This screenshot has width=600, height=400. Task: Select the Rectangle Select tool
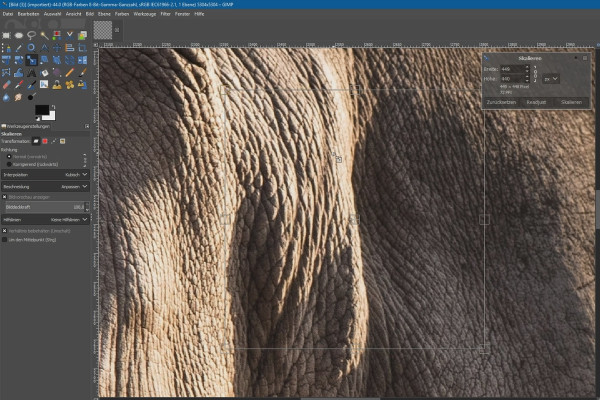tap(6, 36)
